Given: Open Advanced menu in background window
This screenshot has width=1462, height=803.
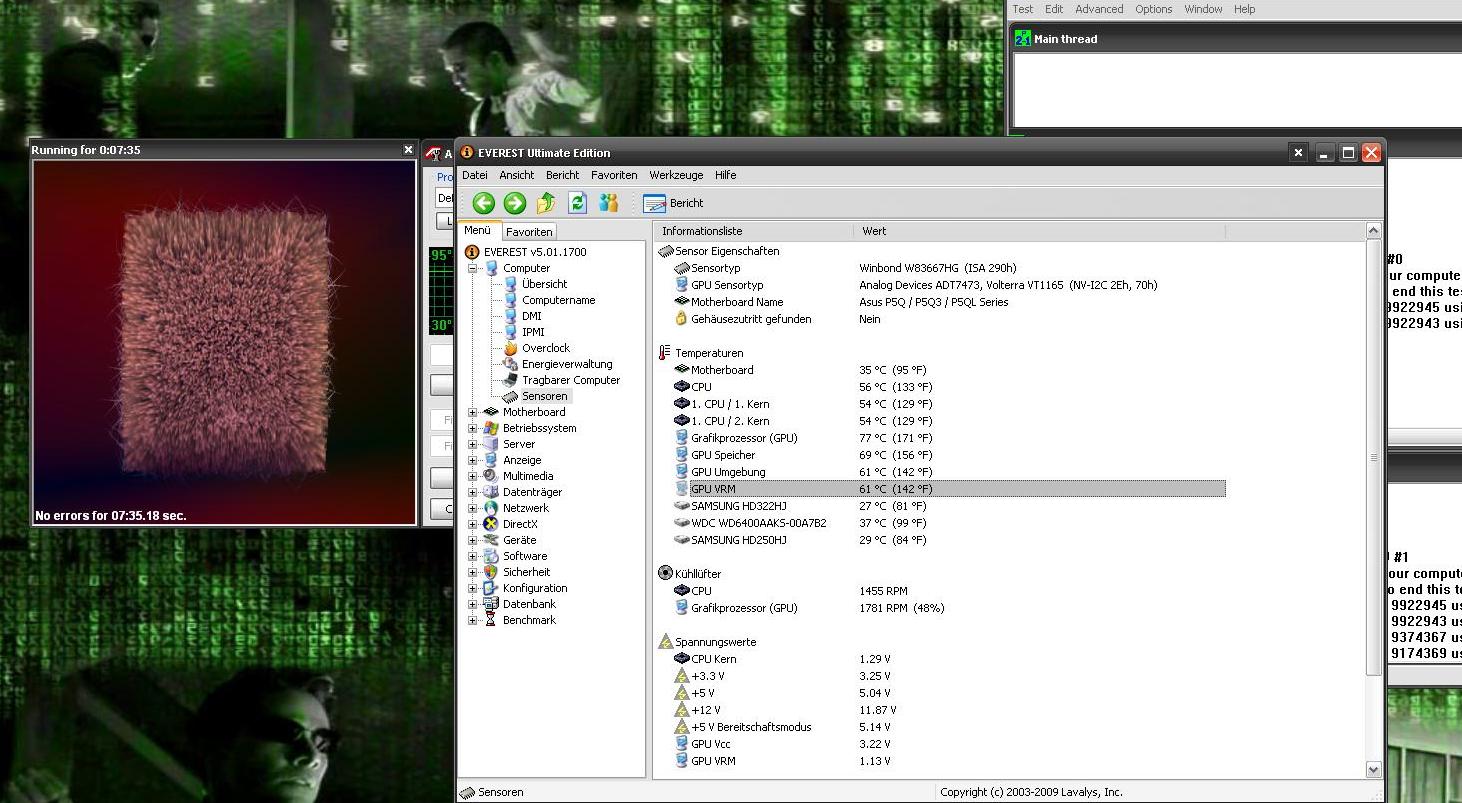Looking at the screenshot, I should click(1099, 9).
